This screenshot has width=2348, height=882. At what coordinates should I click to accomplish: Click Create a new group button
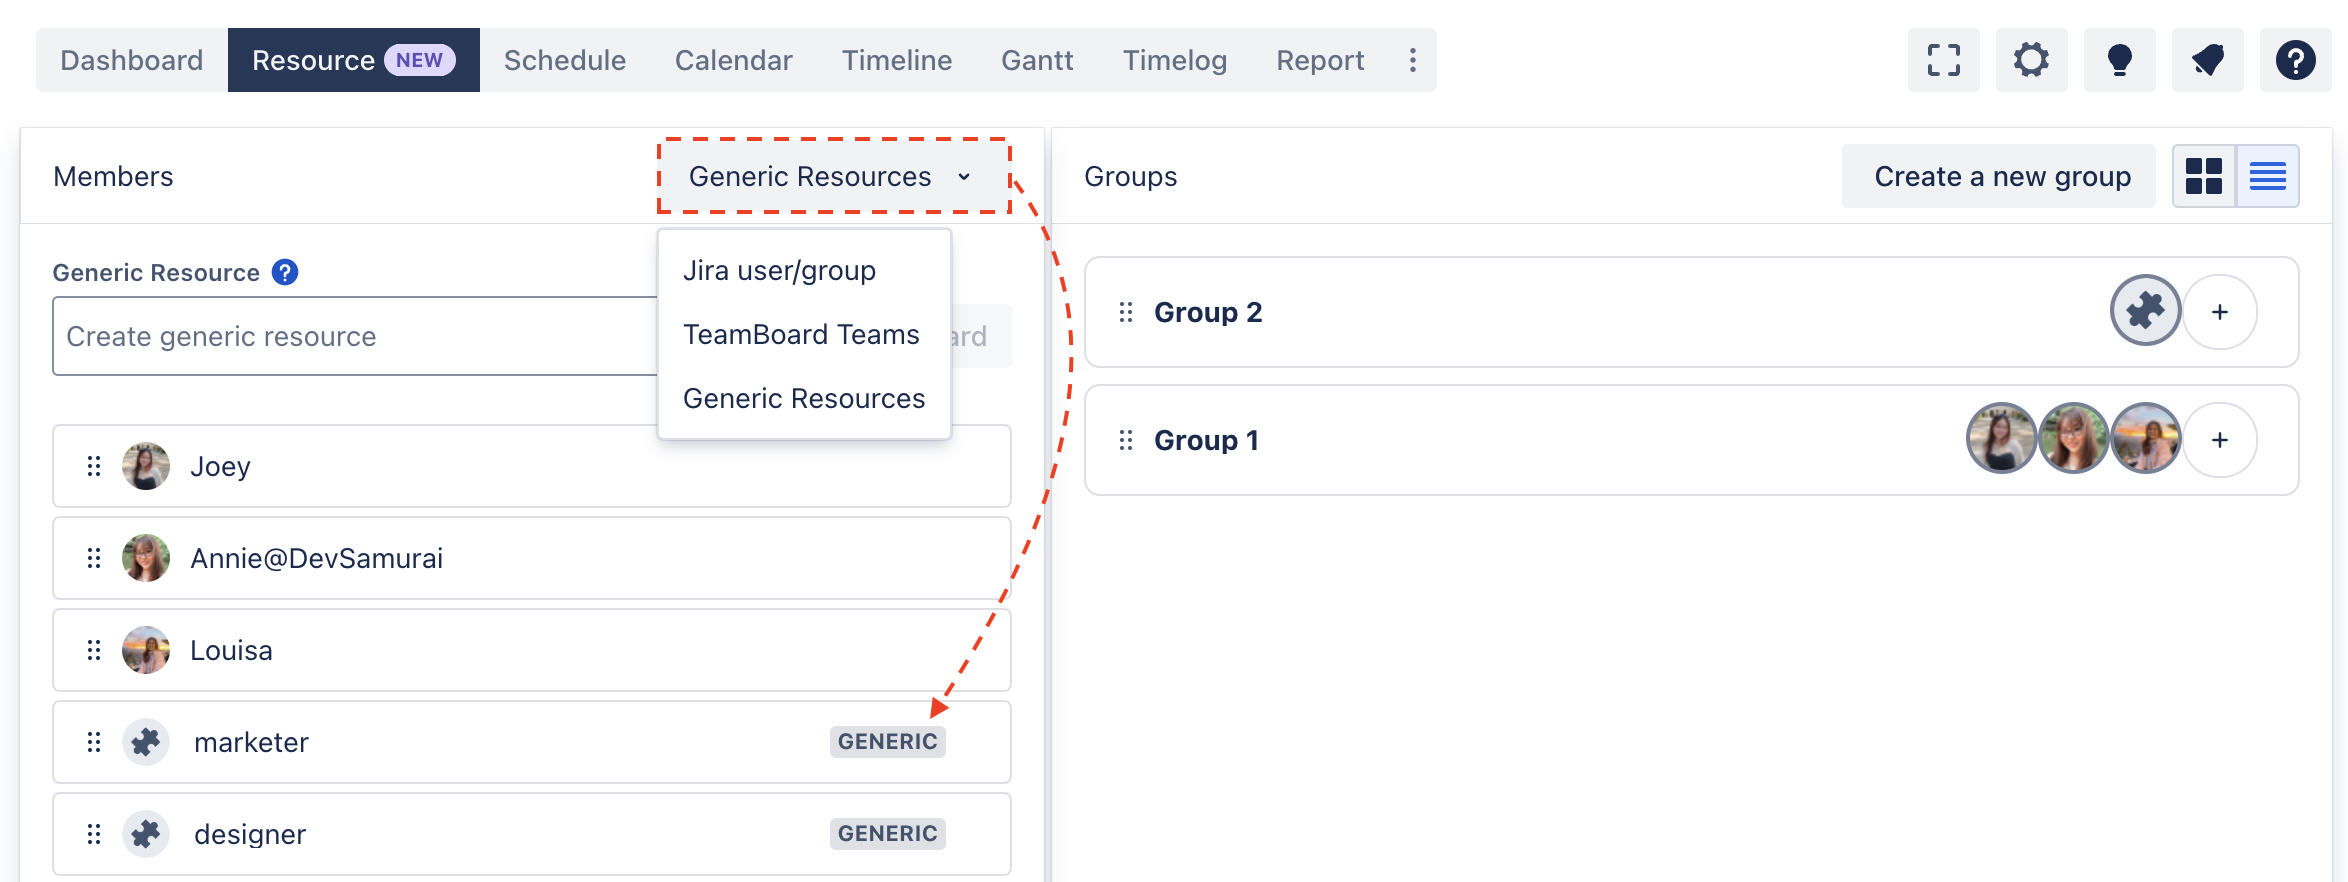pyautogui.click(x=2002, y=176)
